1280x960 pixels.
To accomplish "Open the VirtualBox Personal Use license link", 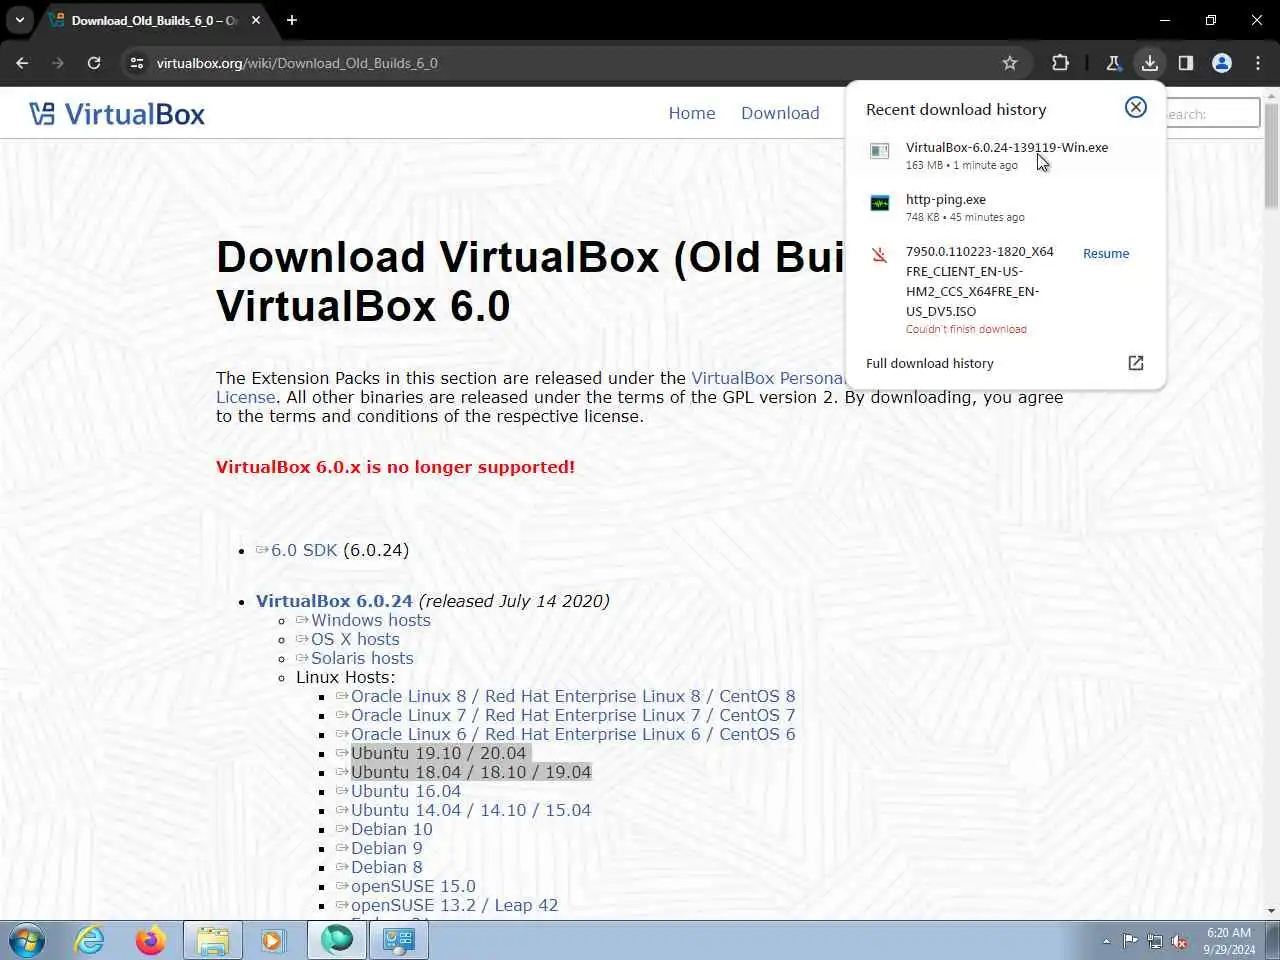I will click(768, 378).
